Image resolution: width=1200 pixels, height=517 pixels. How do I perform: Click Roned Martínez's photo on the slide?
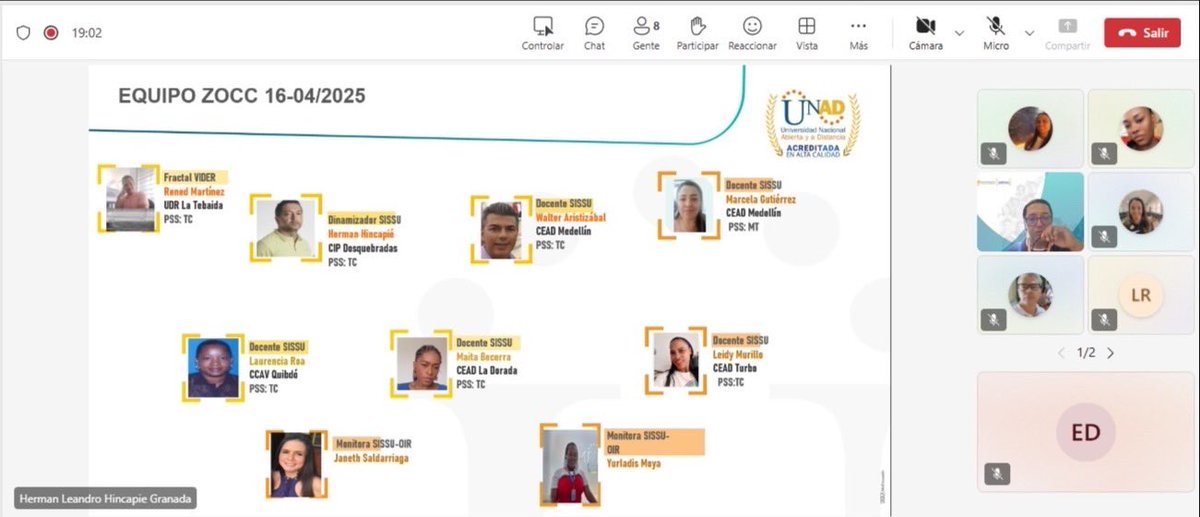(130, 198)
